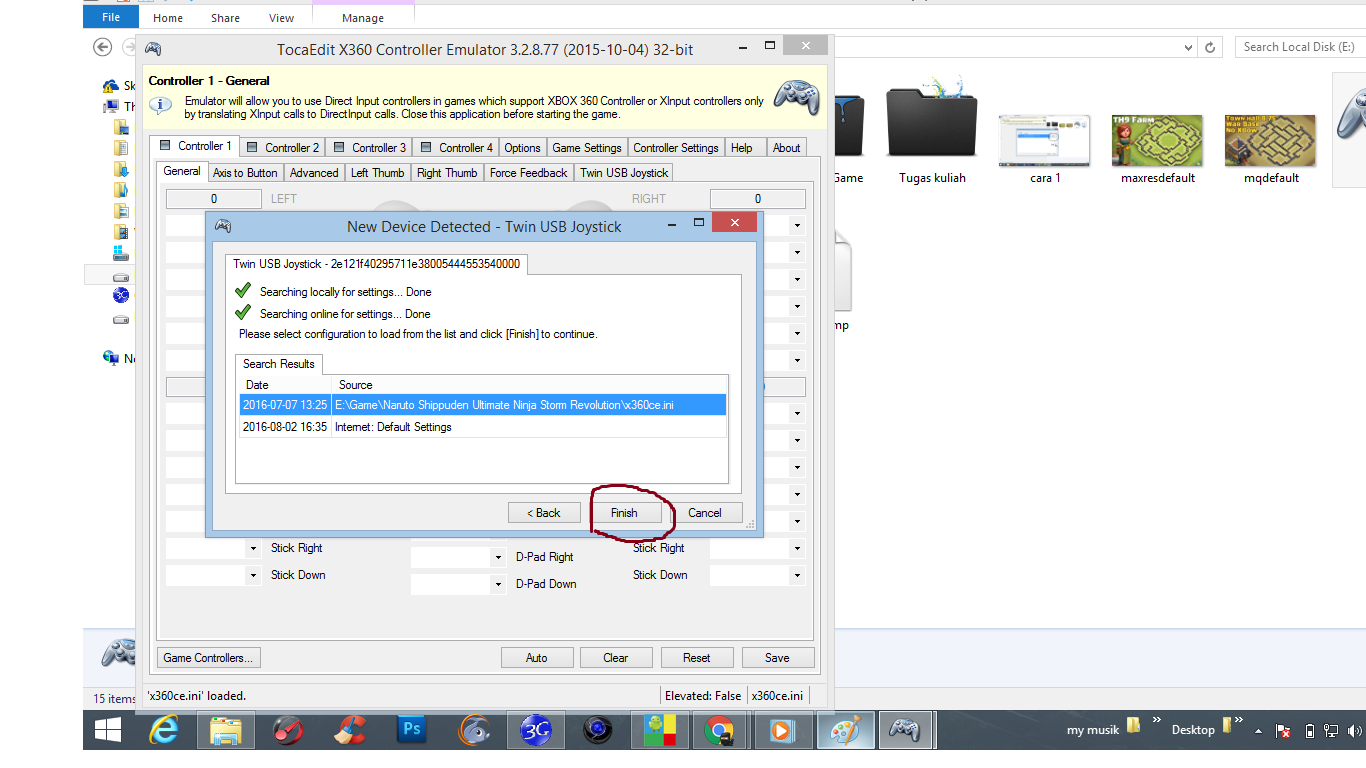Viewport: 1366px width, 768px height.
Task: Select This PC icon in Explorer sidebar
Action: click(112, 106)
